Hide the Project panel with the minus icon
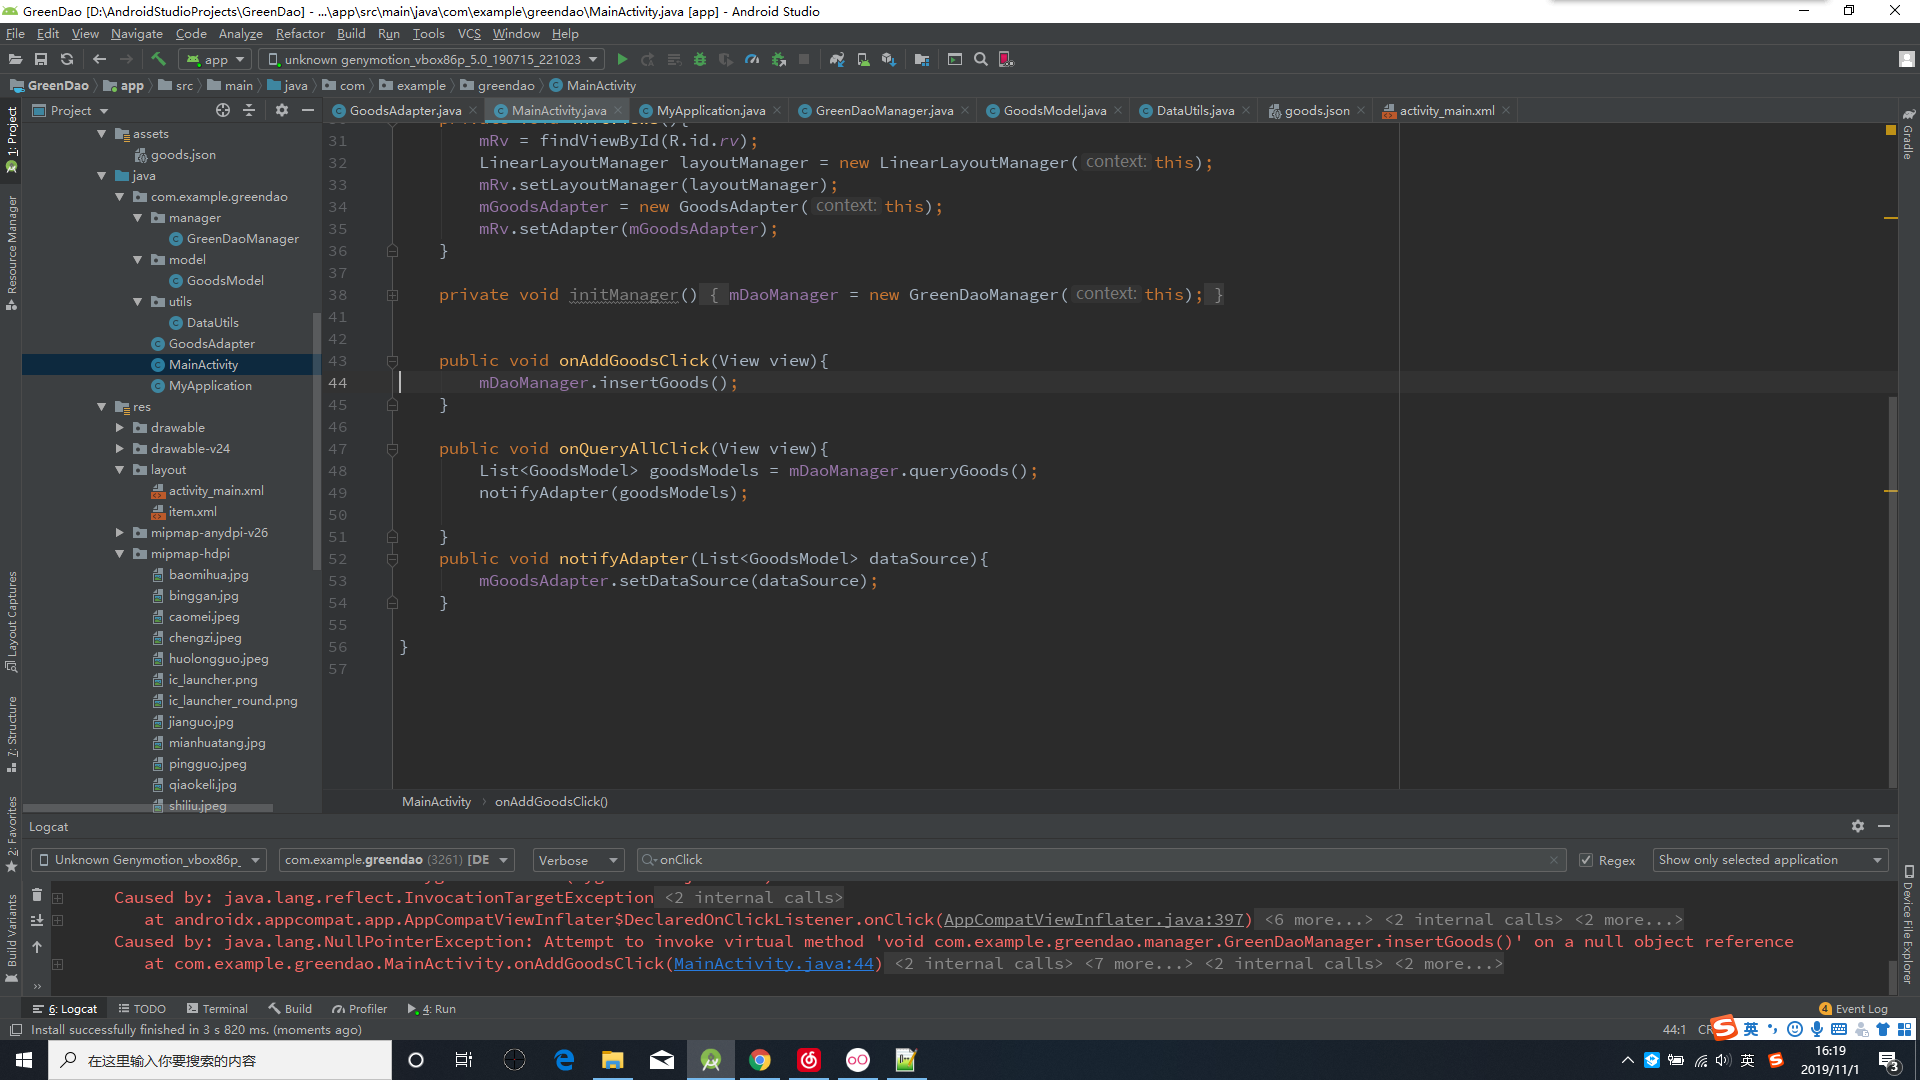The height and width of the screenshot is (1080, 1920). click(308, 110)
